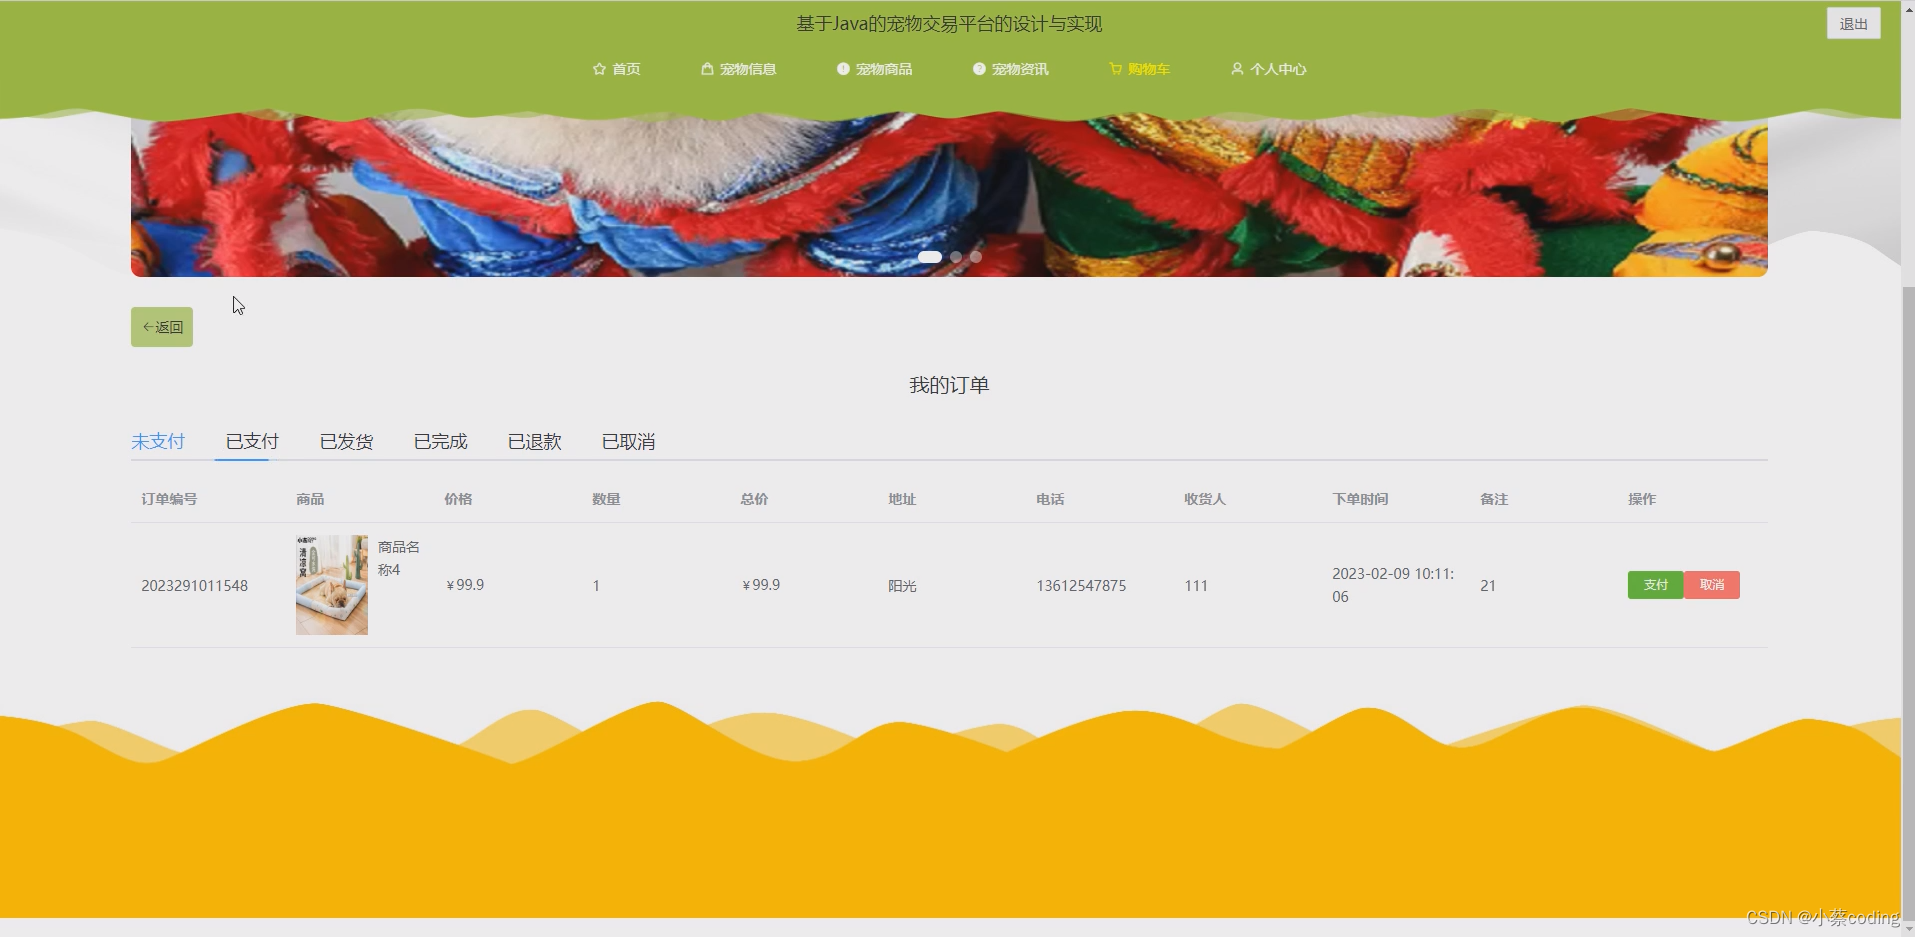Image resolution: width=1915 pixels, height=937 pixels.
Task: Switch to the 已取消 tab
Action: click(x=628, y=441)
